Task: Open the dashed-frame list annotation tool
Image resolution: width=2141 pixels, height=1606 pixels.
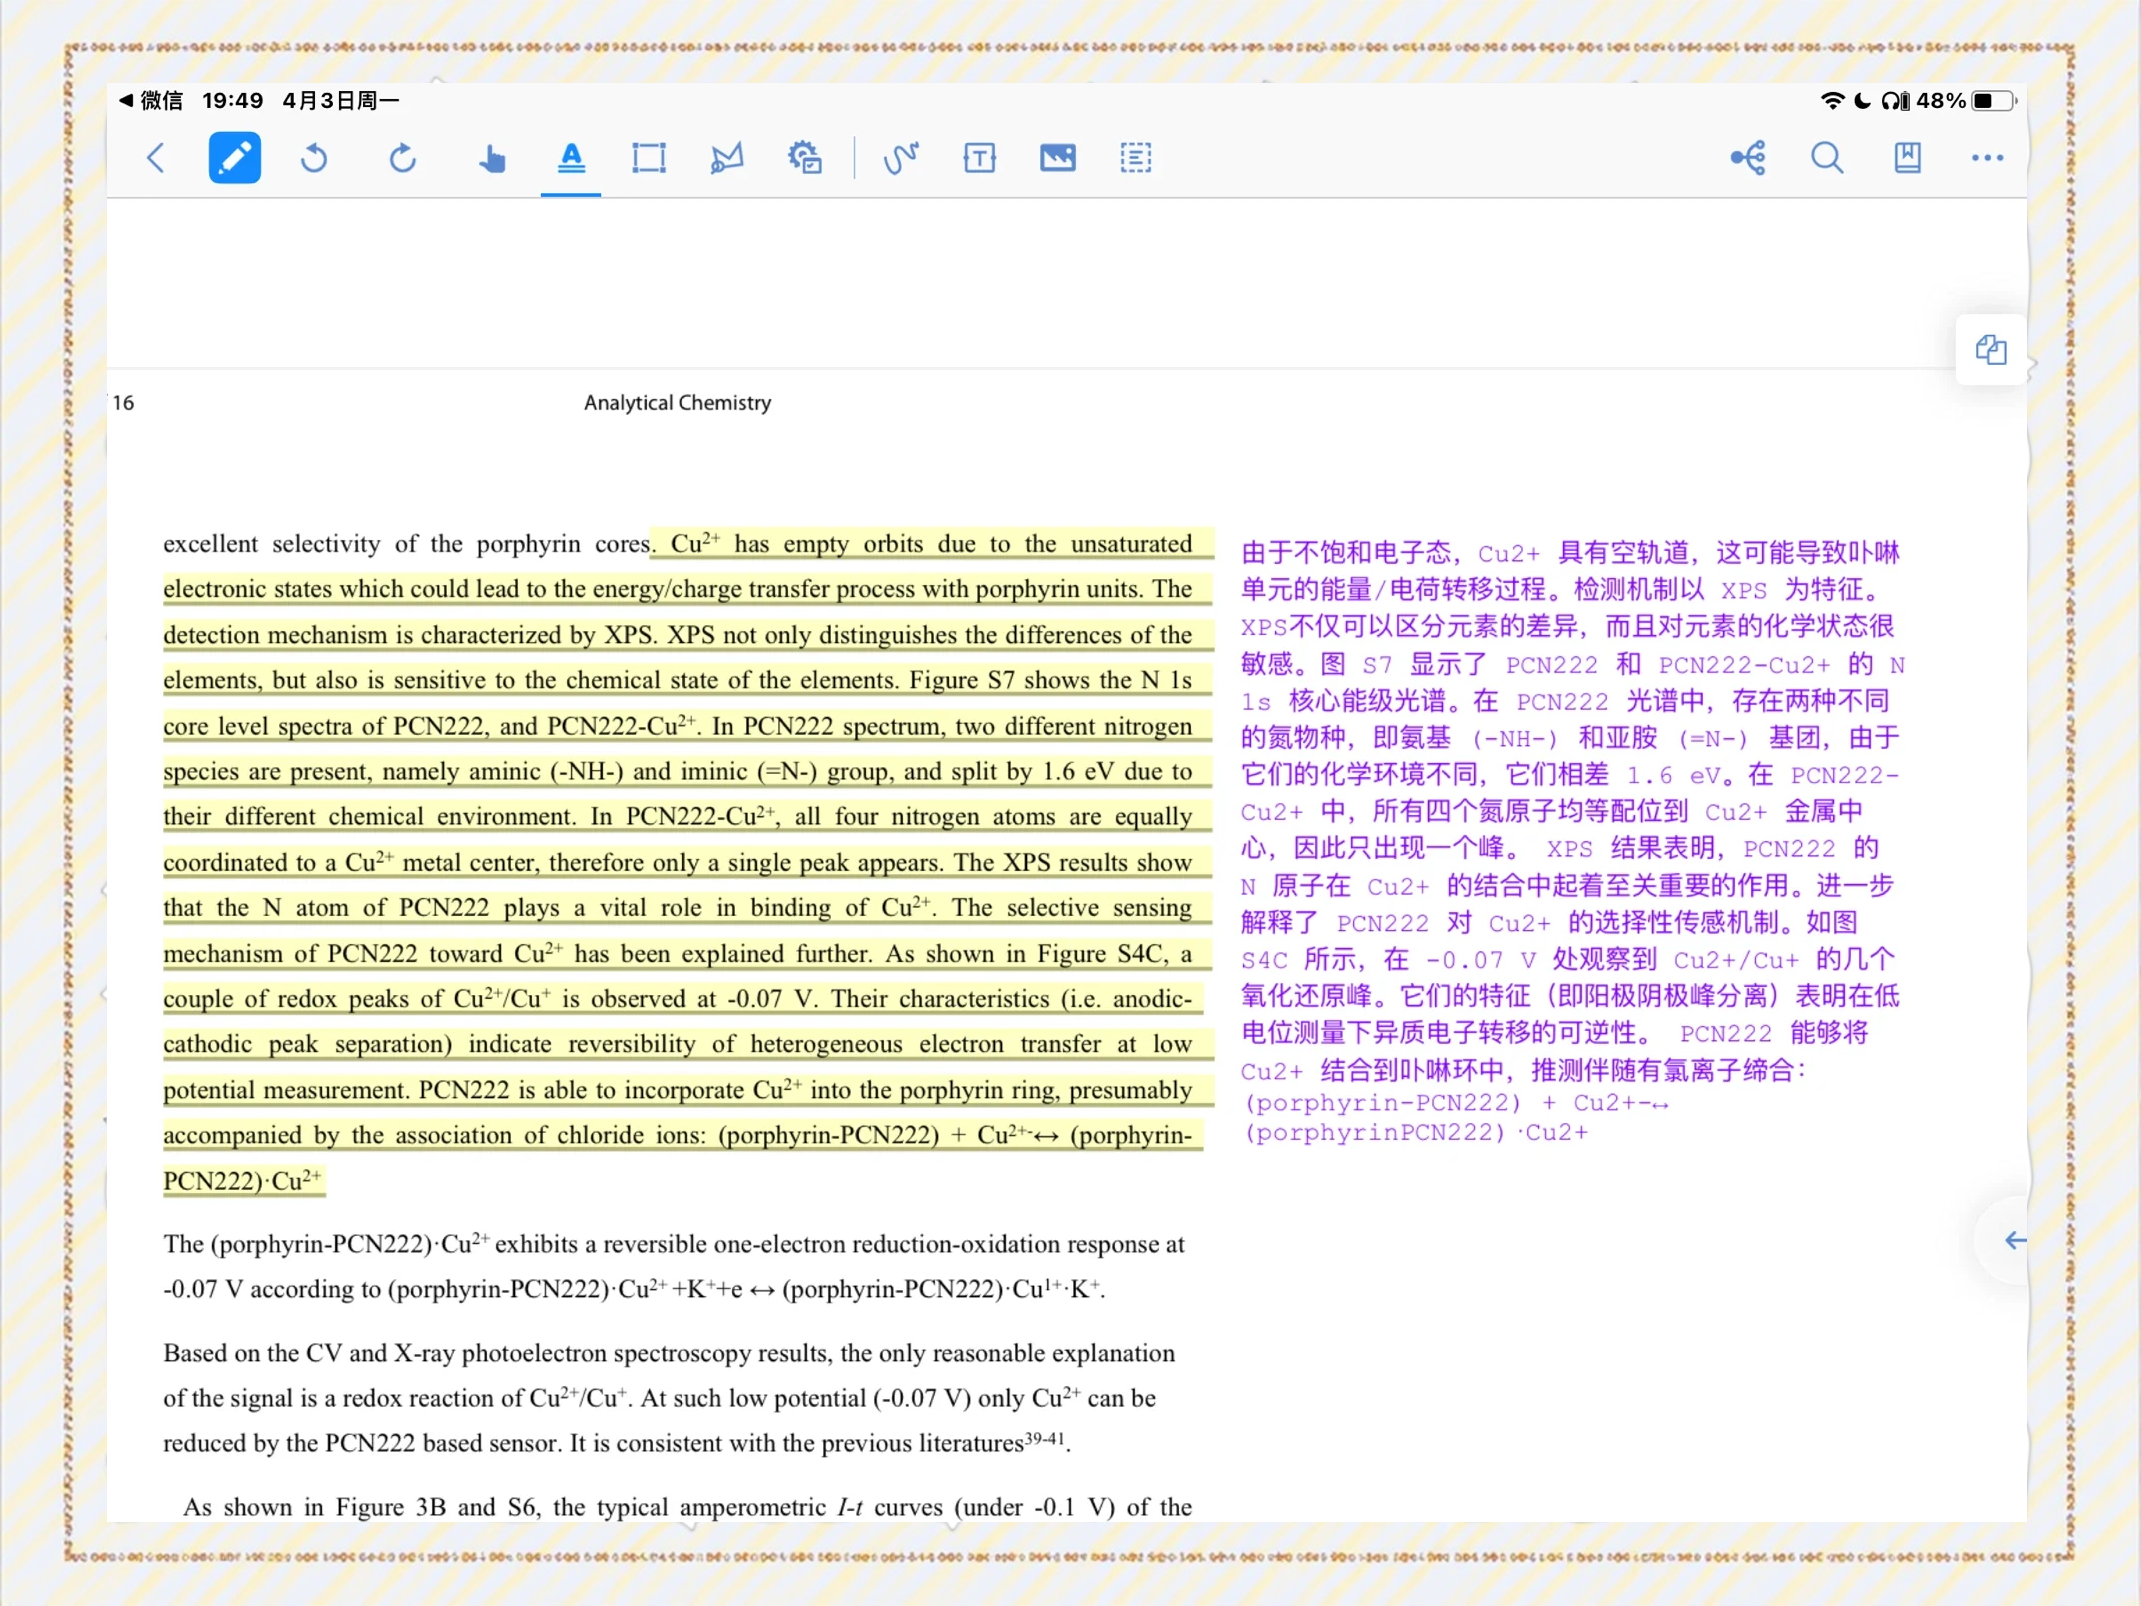Action: tap(1136, 158)
